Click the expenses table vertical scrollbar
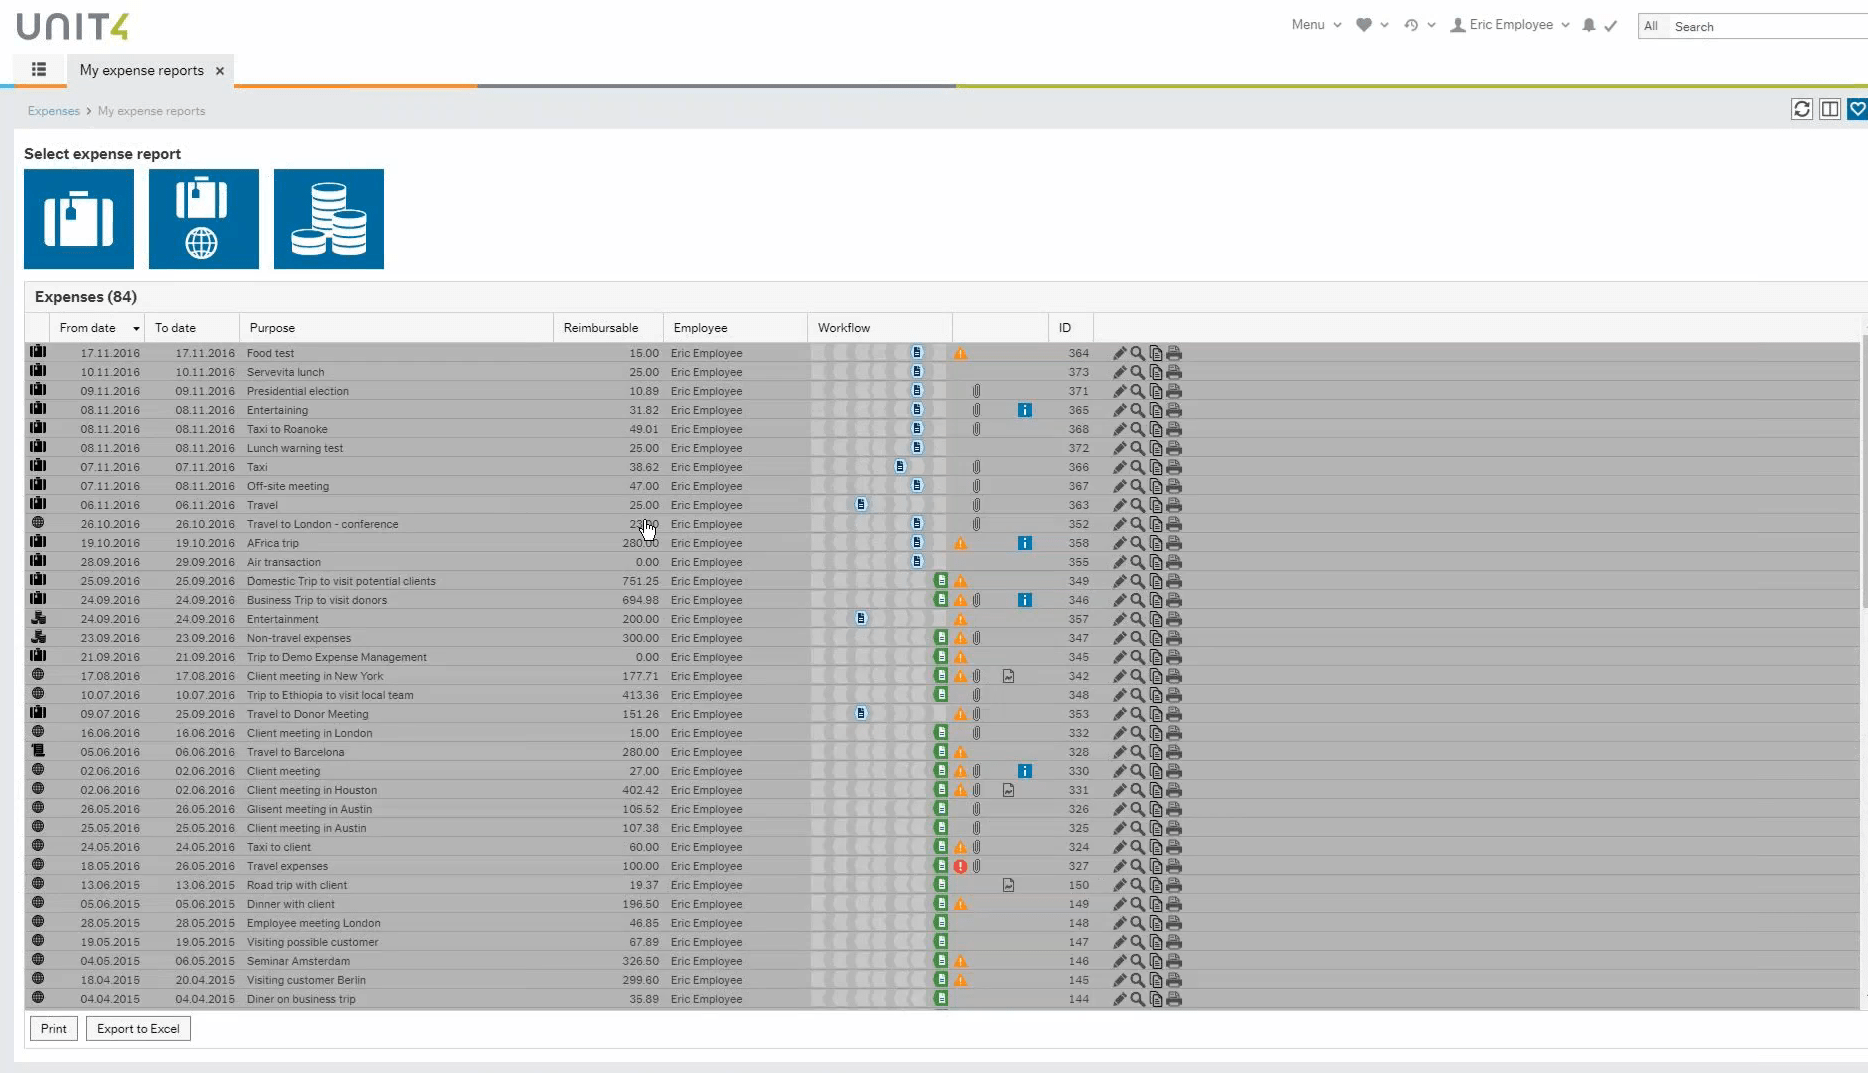Viewport: 1868px width, 1073px height. click(x=1864, y=470)
